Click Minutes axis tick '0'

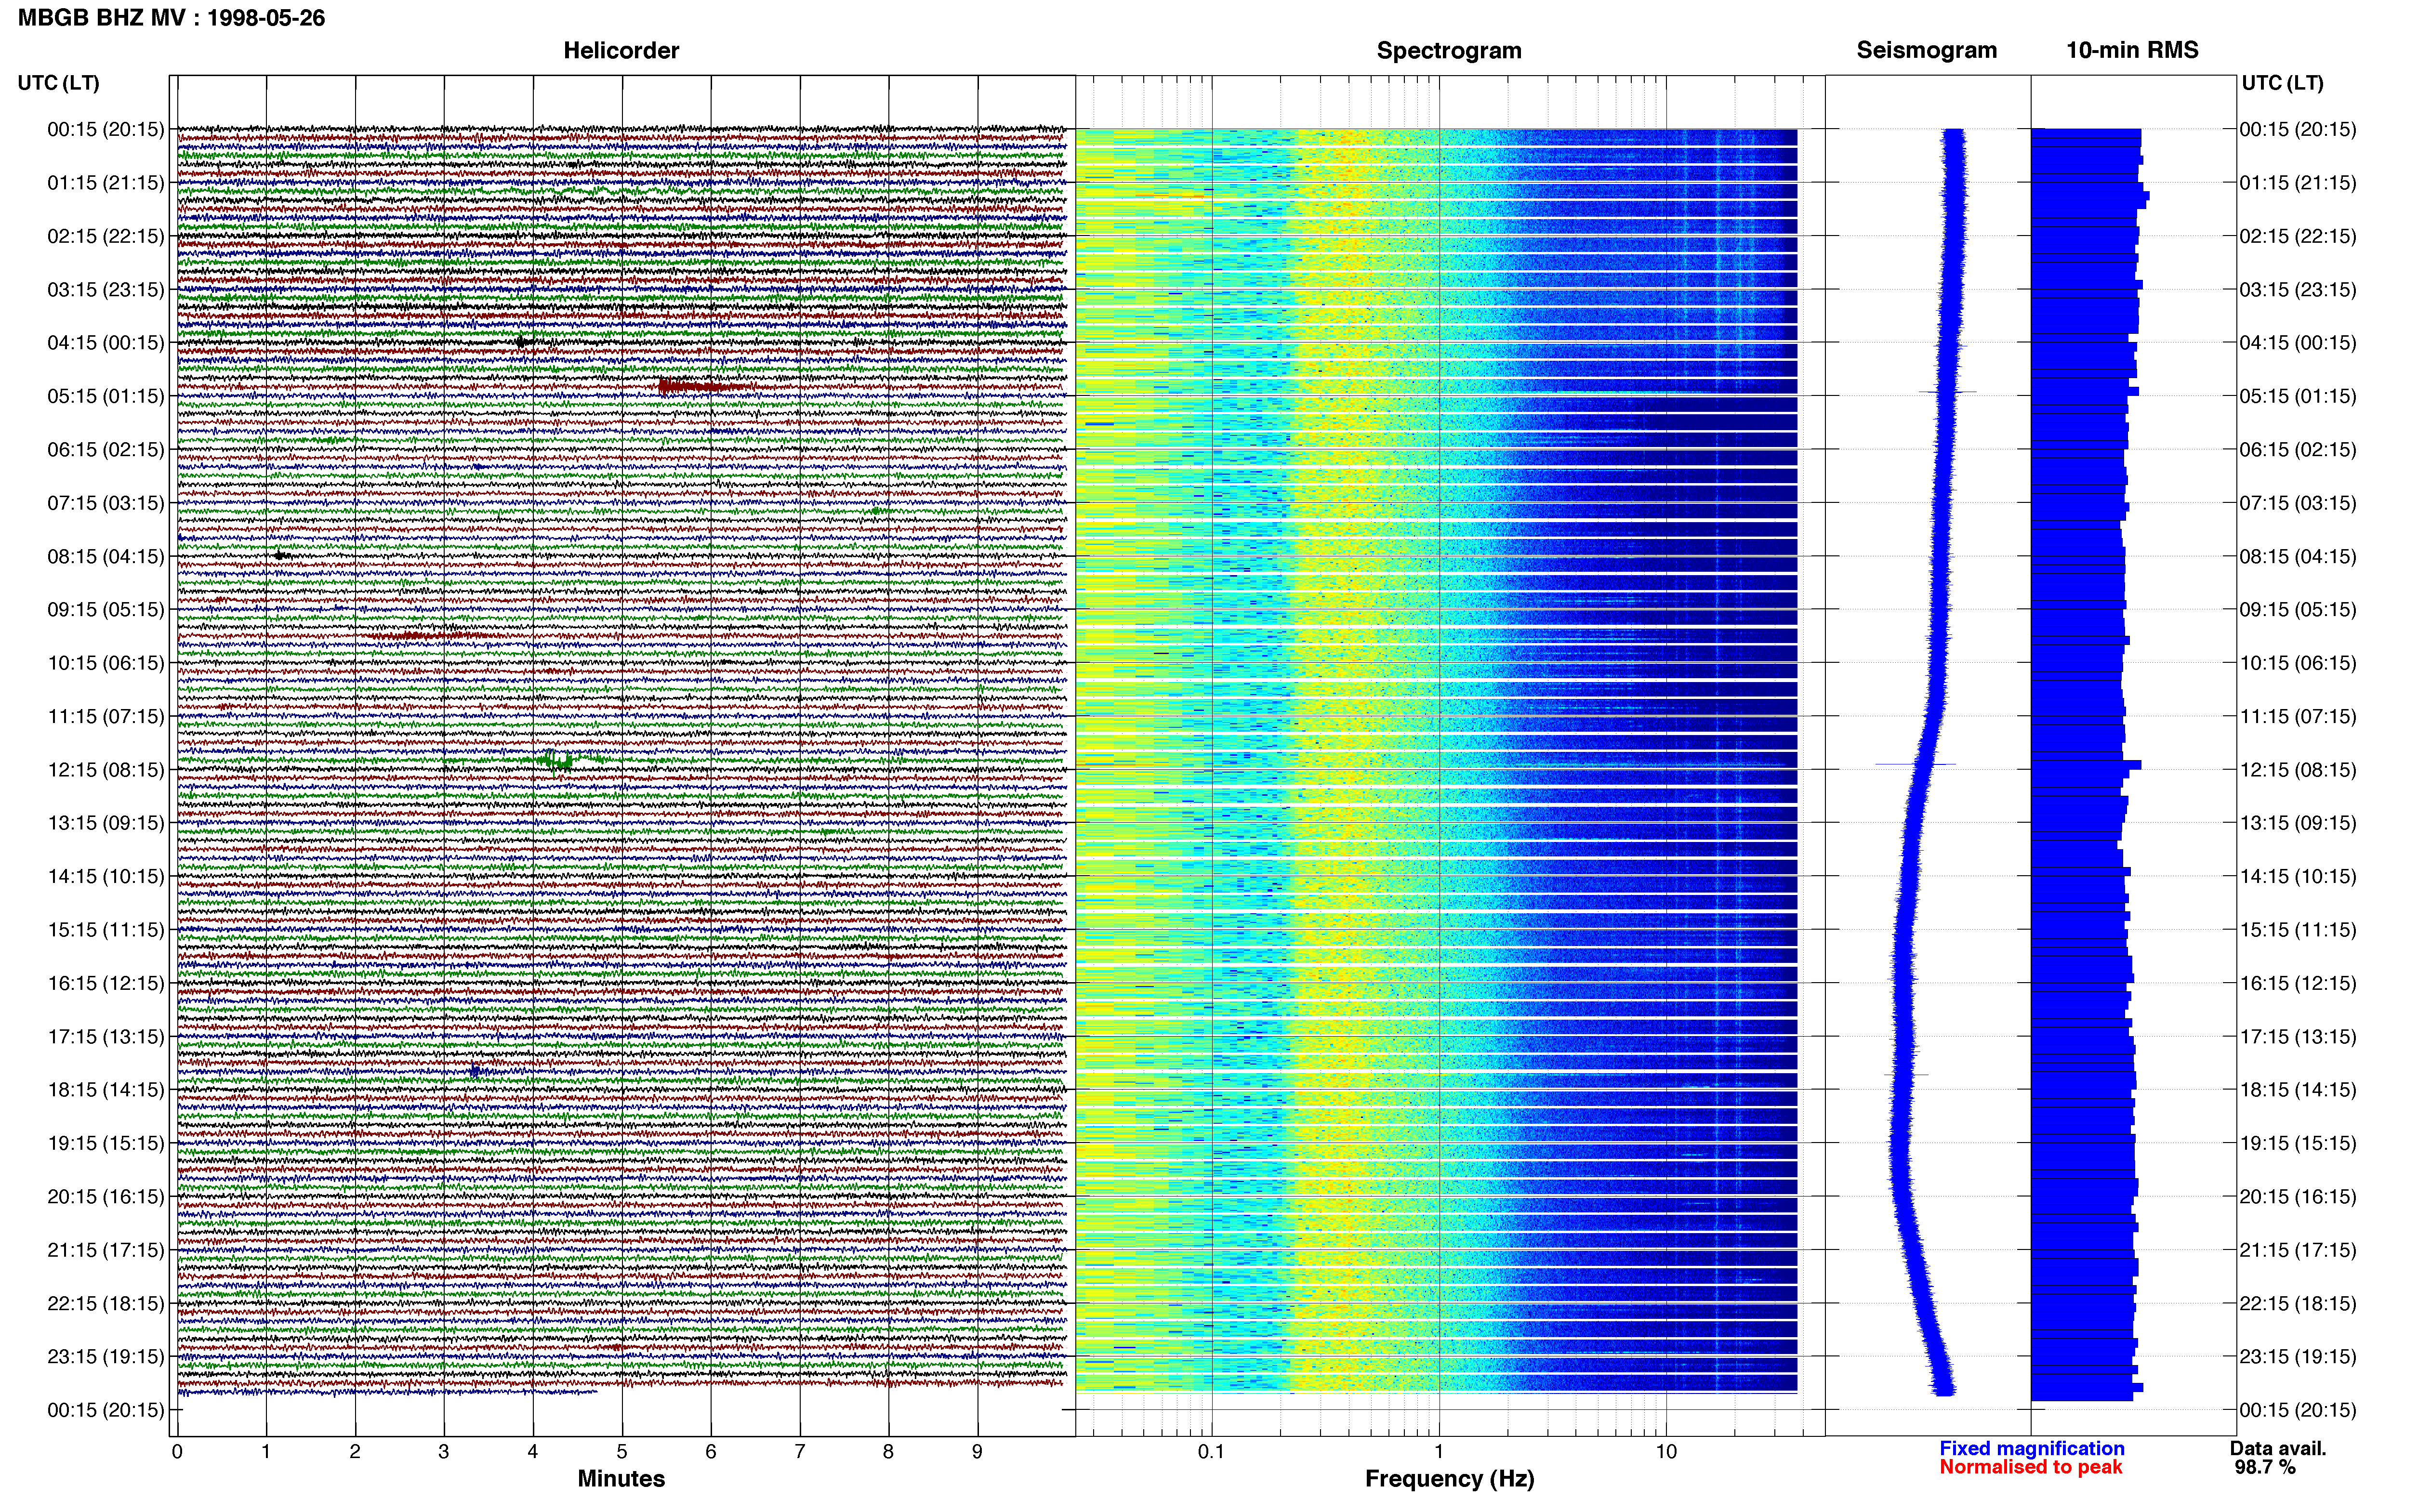pyautogui.click(x=177, y=1452)
